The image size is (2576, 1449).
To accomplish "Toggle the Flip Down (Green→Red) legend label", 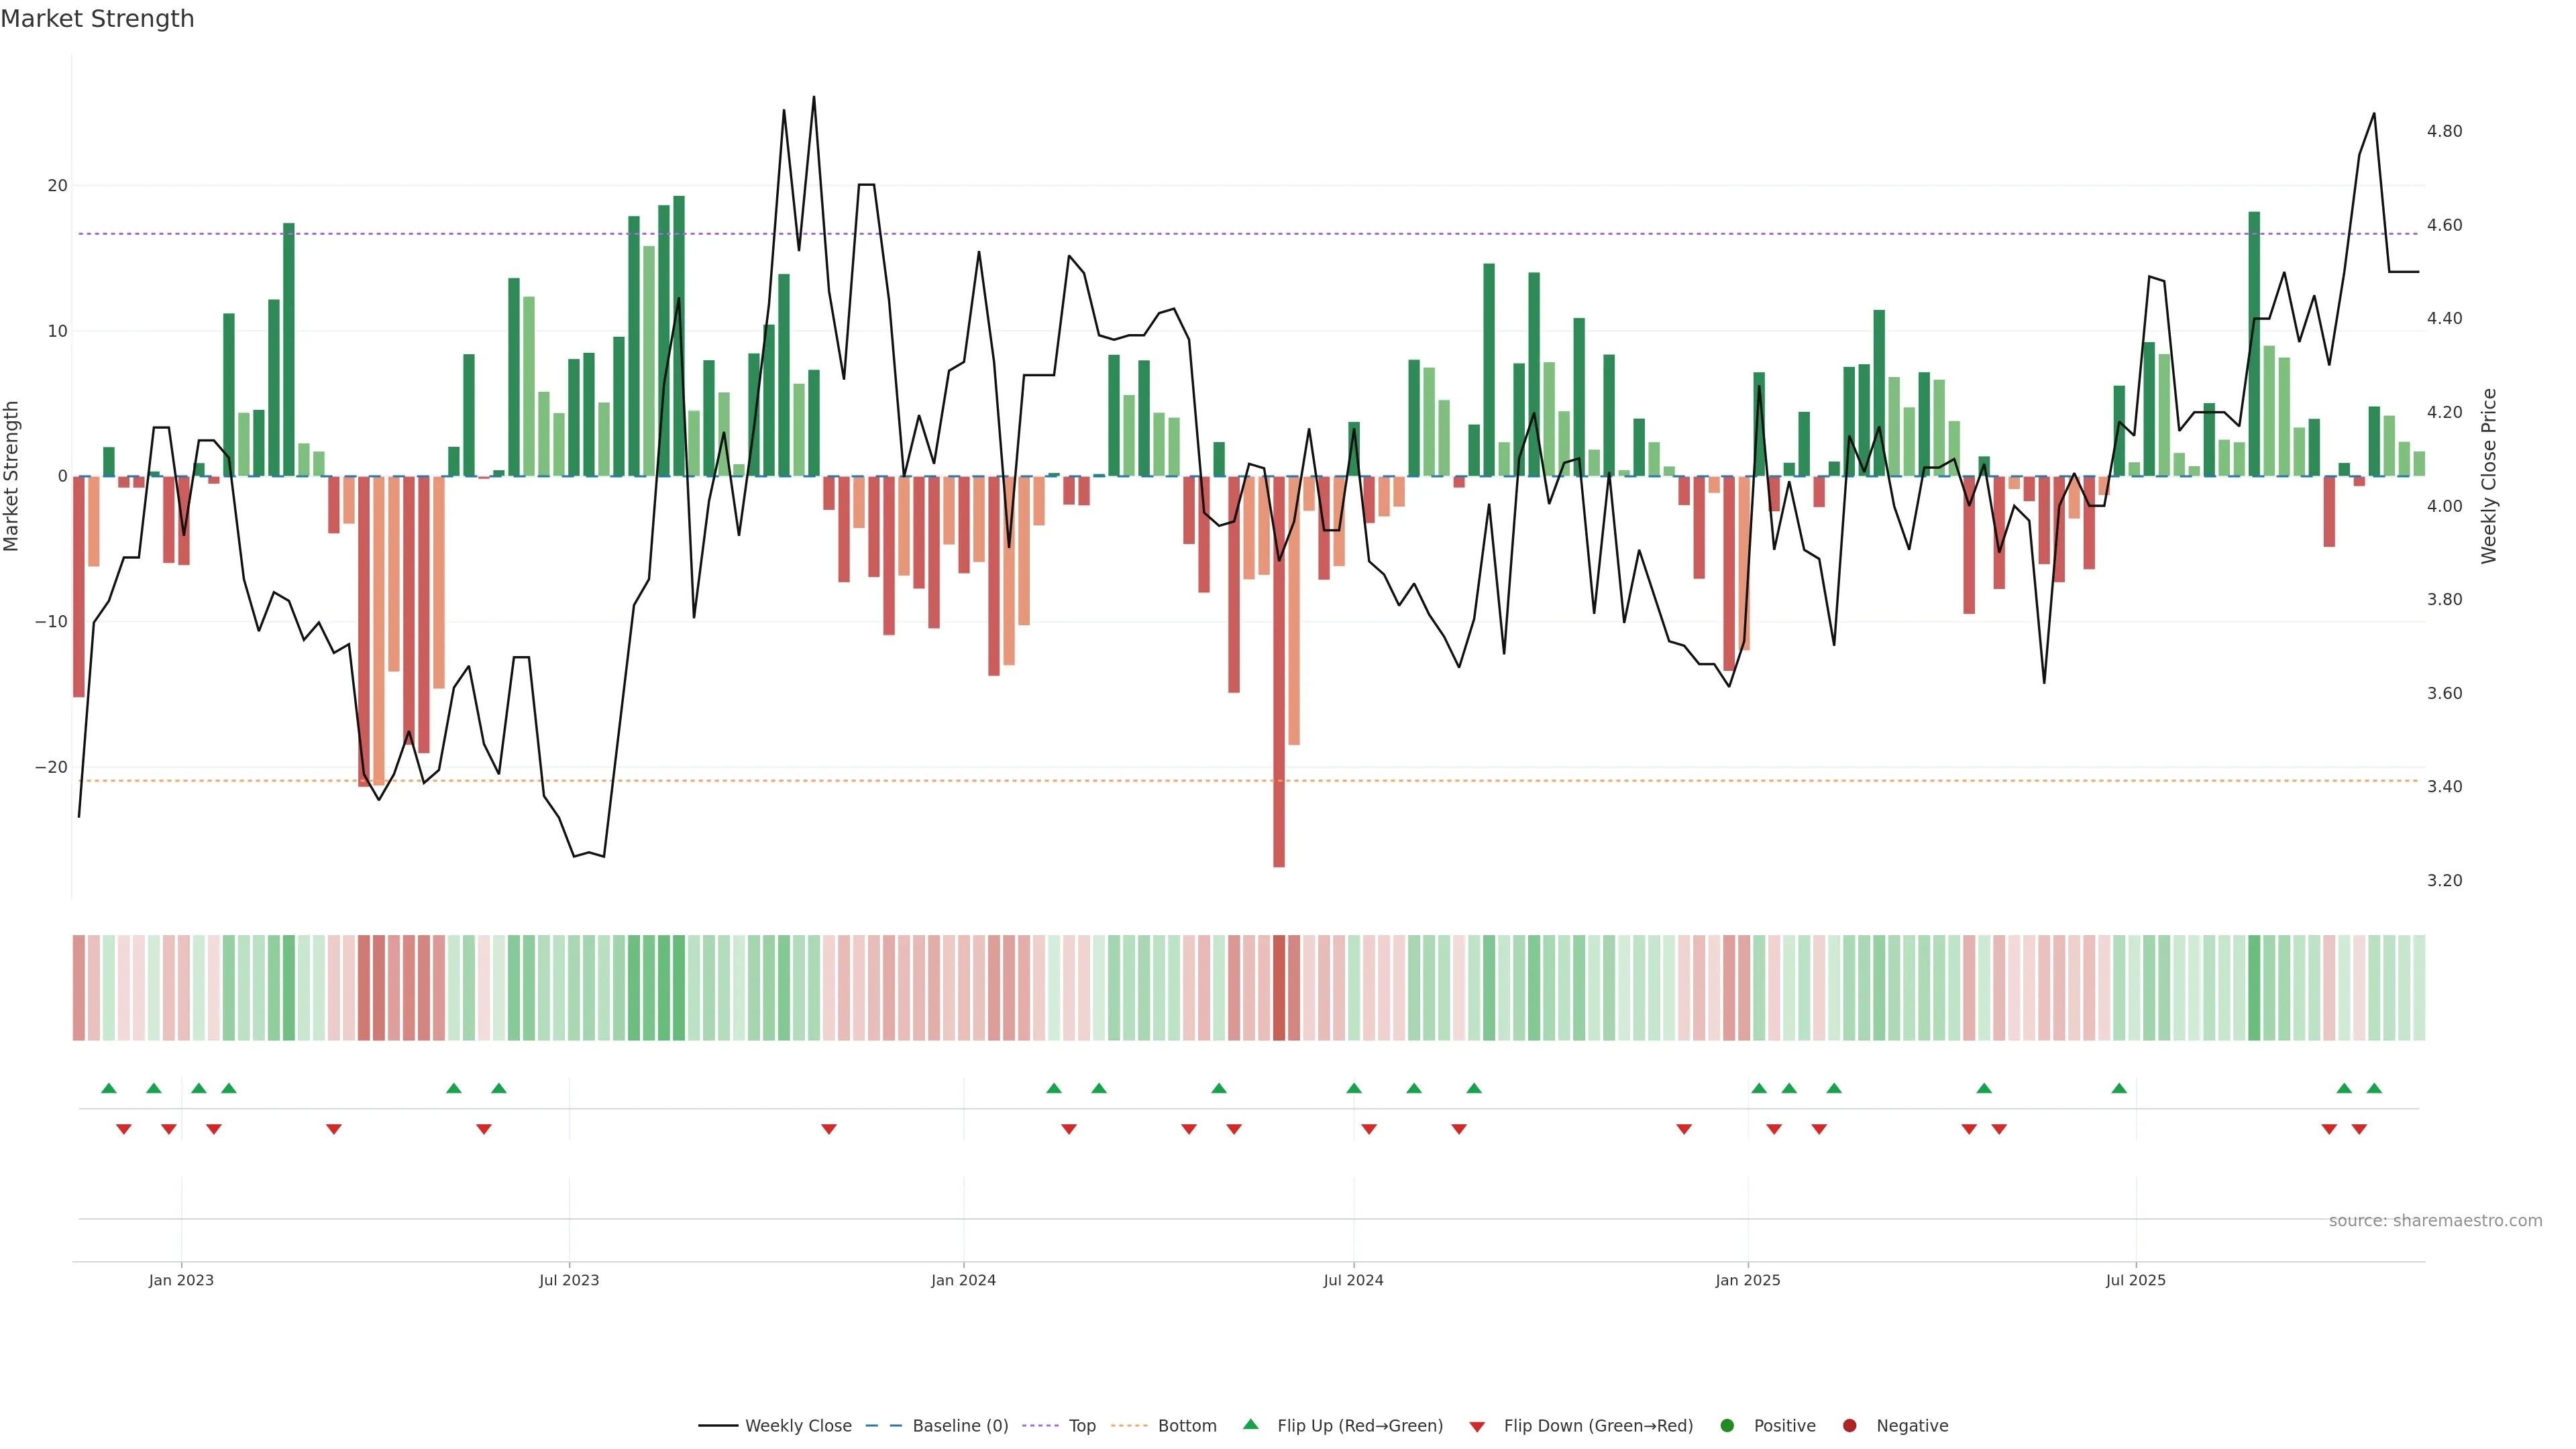I will click(x=1598, y=1426).
